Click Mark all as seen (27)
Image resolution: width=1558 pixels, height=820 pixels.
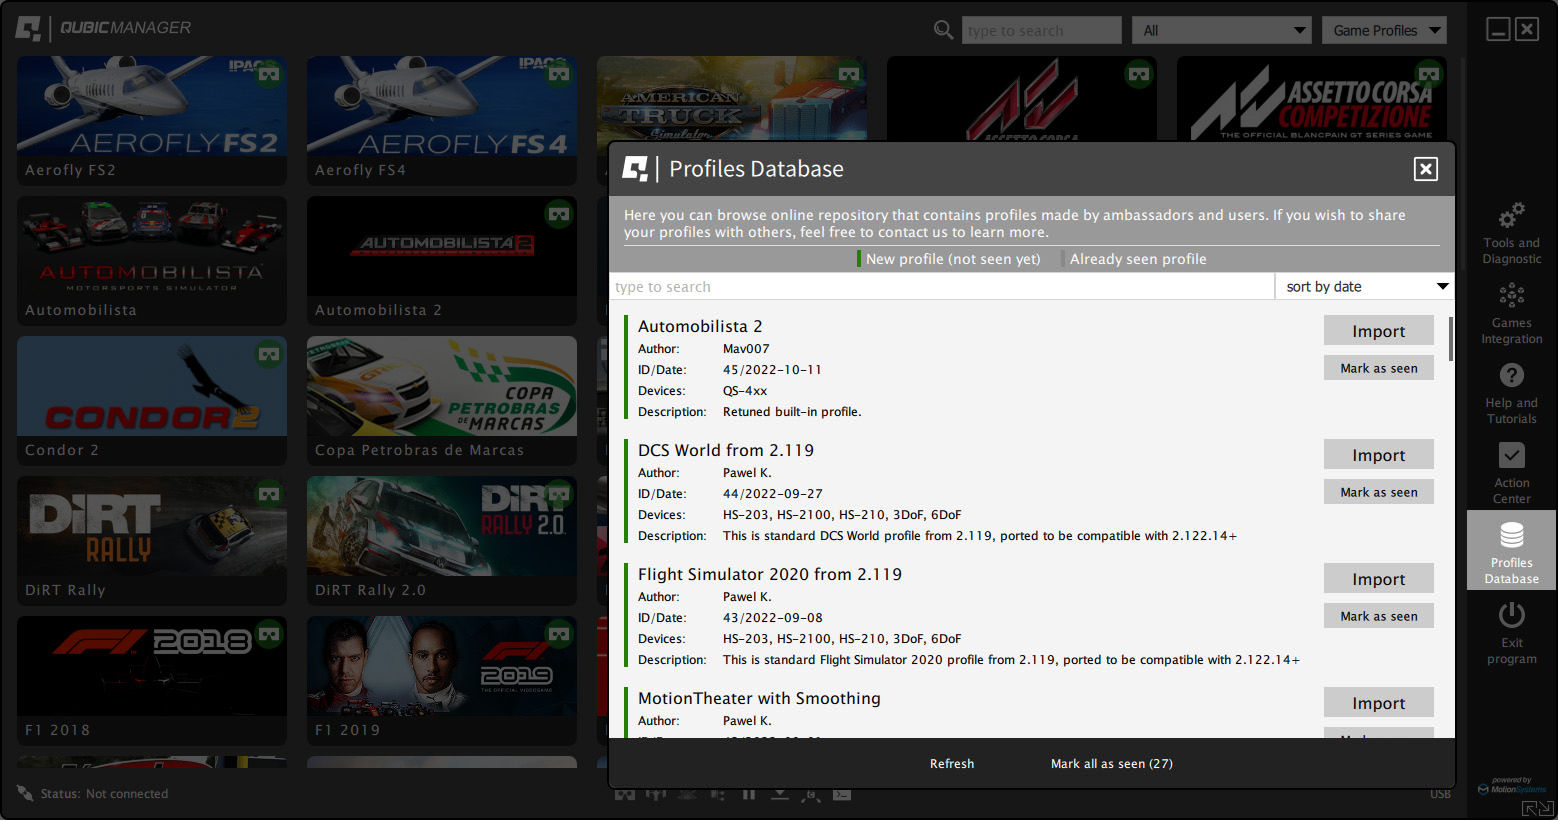[x=1111, y=763]
